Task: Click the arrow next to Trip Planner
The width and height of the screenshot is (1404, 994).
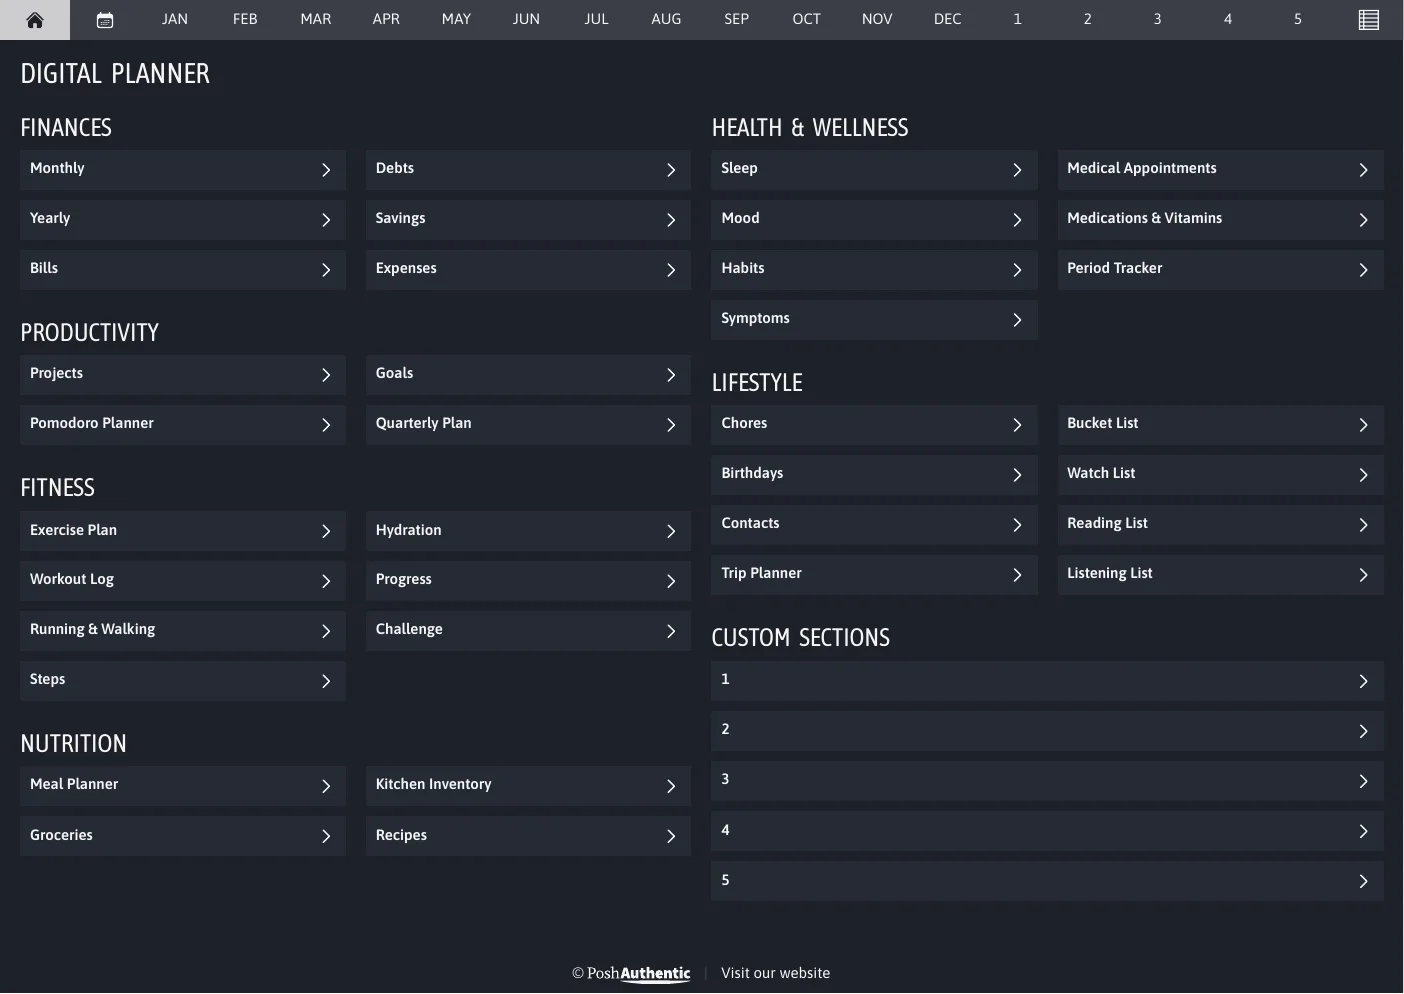Action: (x=1017, y=575)
